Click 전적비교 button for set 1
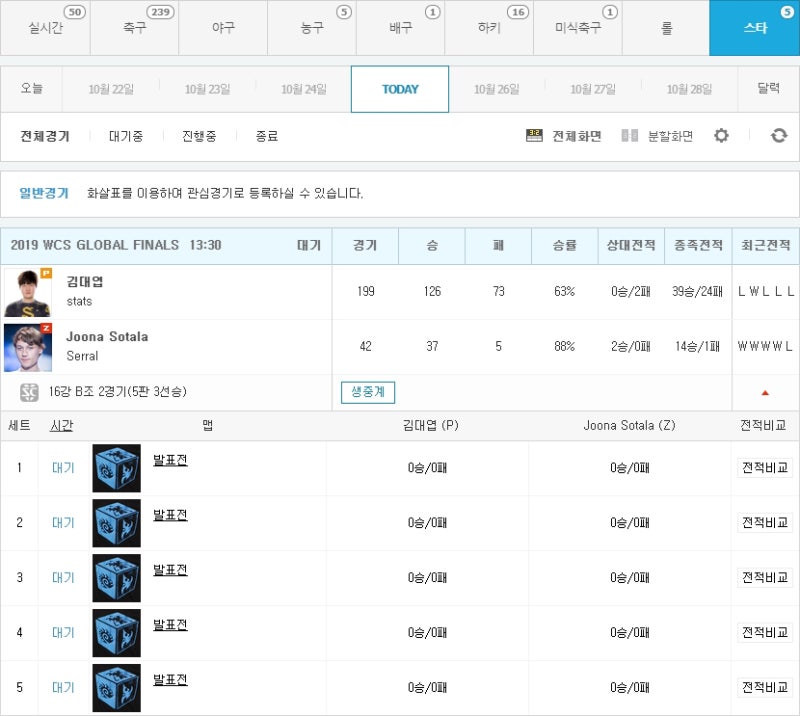This screenshot has width=800, height=716. pyautogui.click(x=765, y=467)
